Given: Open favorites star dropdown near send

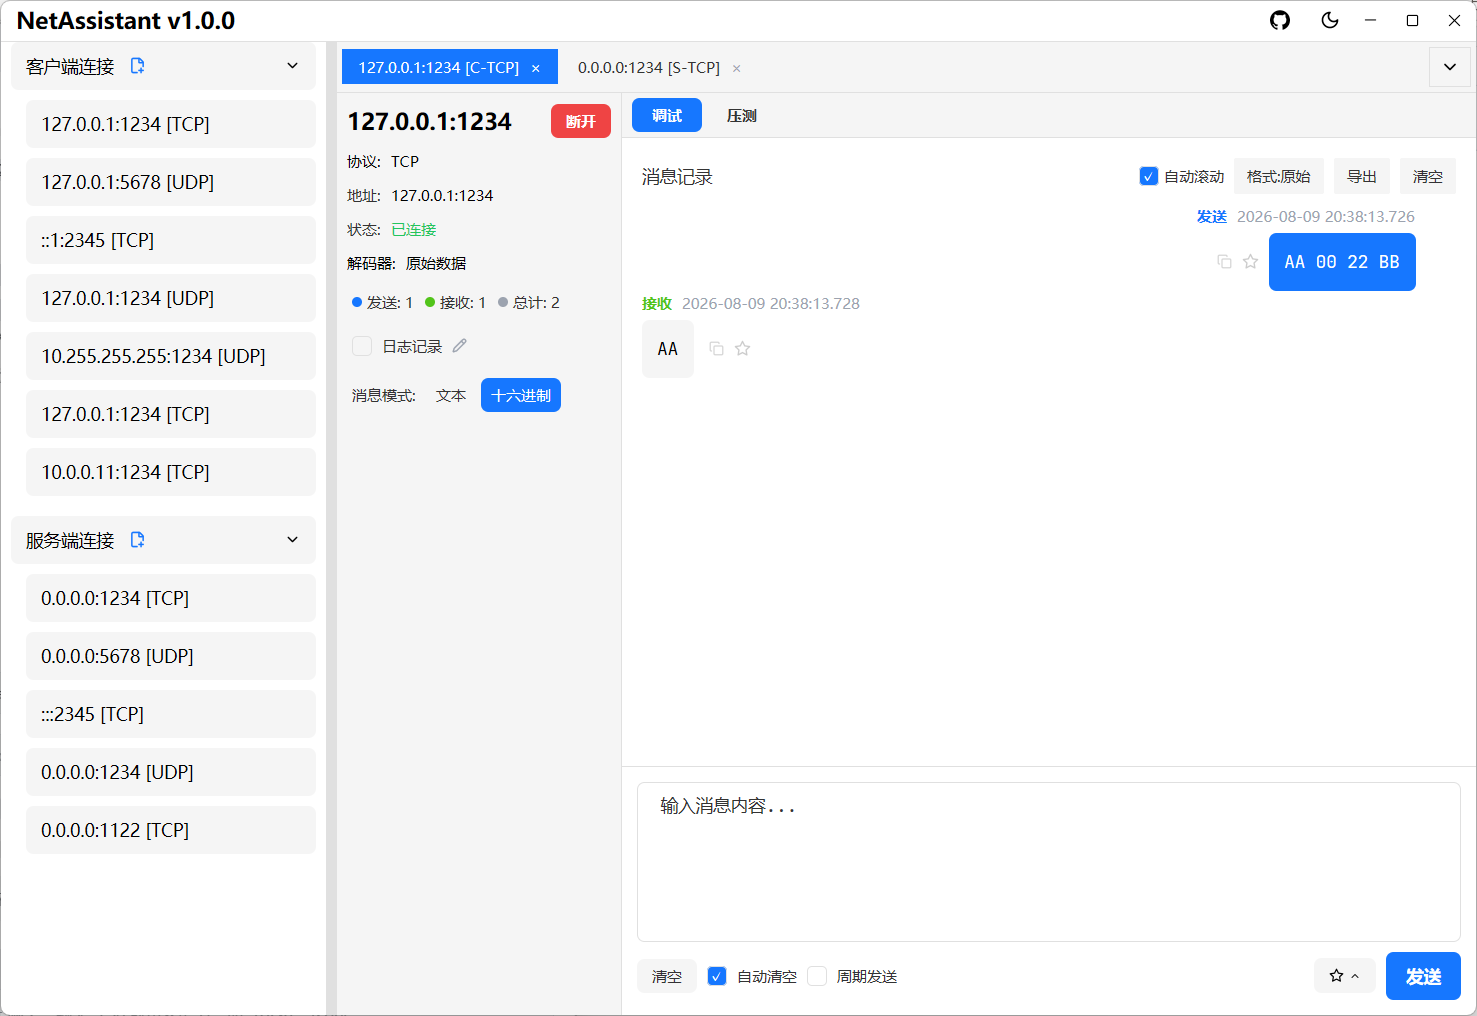Looking at the screenshot, I should coord(1344,975).
